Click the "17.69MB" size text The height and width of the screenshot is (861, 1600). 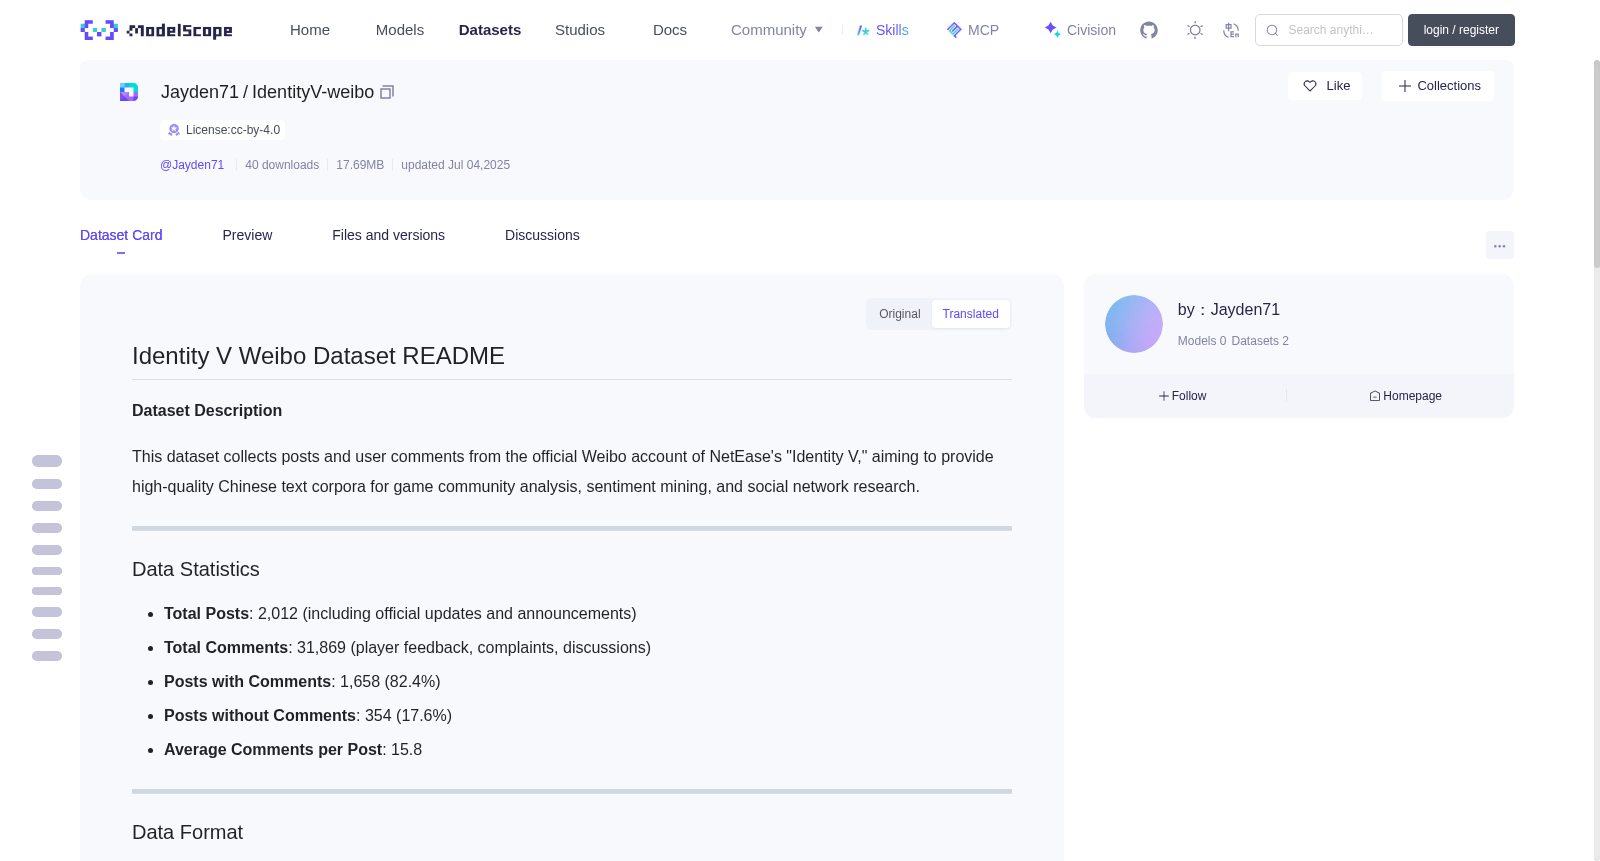[360, 165]
